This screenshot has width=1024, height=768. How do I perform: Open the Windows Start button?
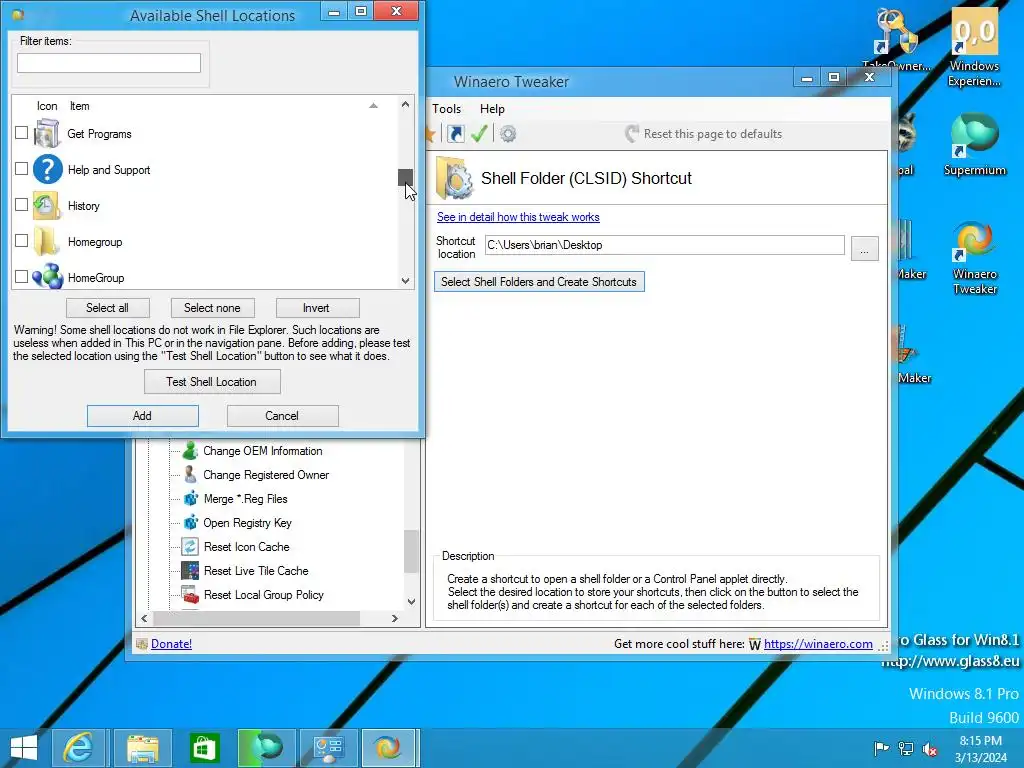24,748
